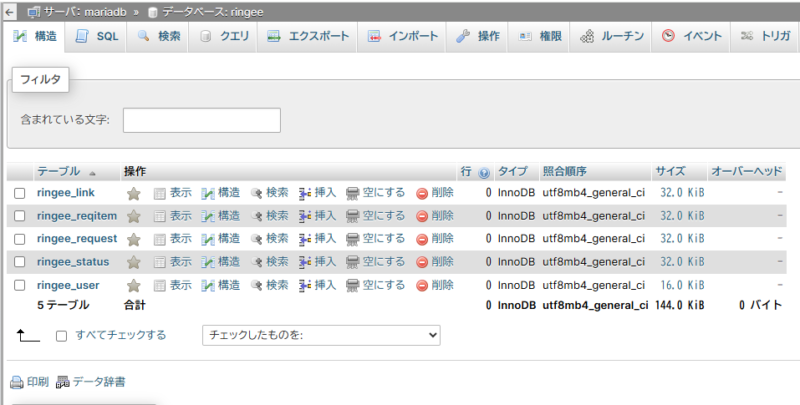
Task: Click insert (挿入) icon for ringee_user
Action: click(305, 285)
